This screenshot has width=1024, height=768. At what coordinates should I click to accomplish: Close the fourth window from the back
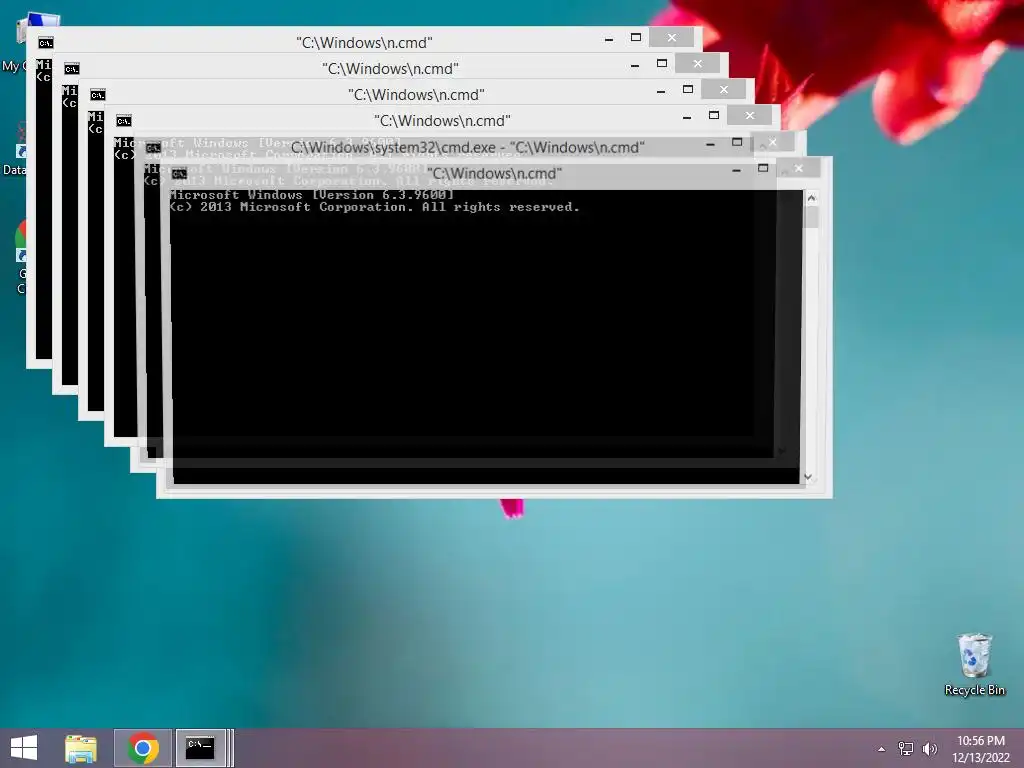click(750, 116)
